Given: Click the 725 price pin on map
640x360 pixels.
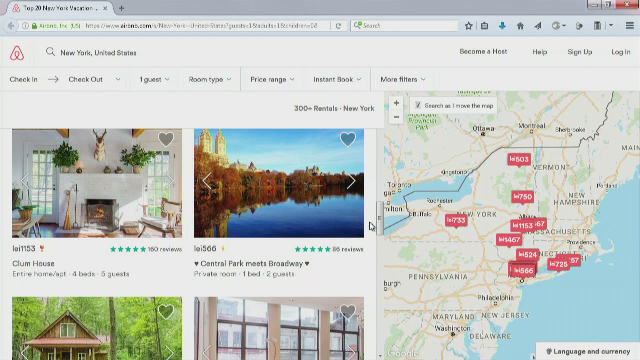Looking at the screenshot, I should (558, 264).
